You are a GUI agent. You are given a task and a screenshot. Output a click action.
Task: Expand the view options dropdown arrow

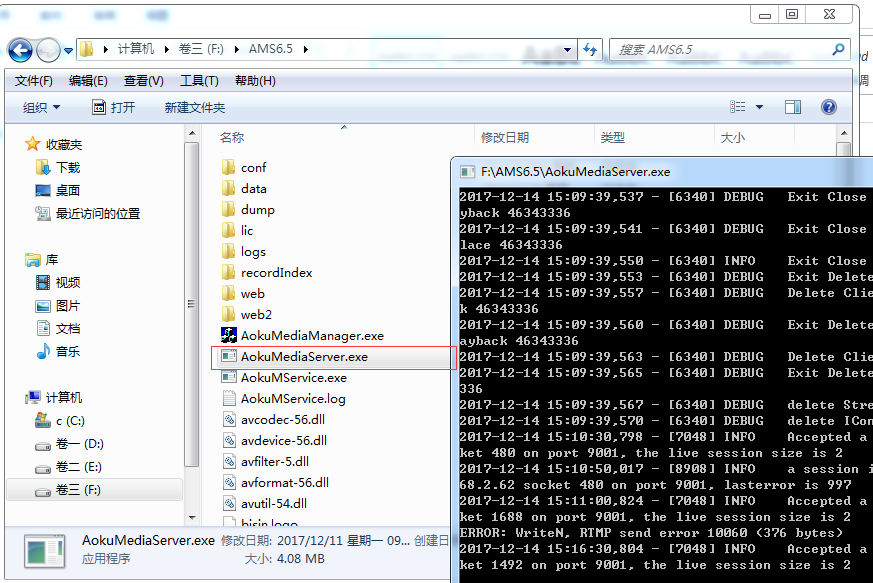tap(759, 107)
